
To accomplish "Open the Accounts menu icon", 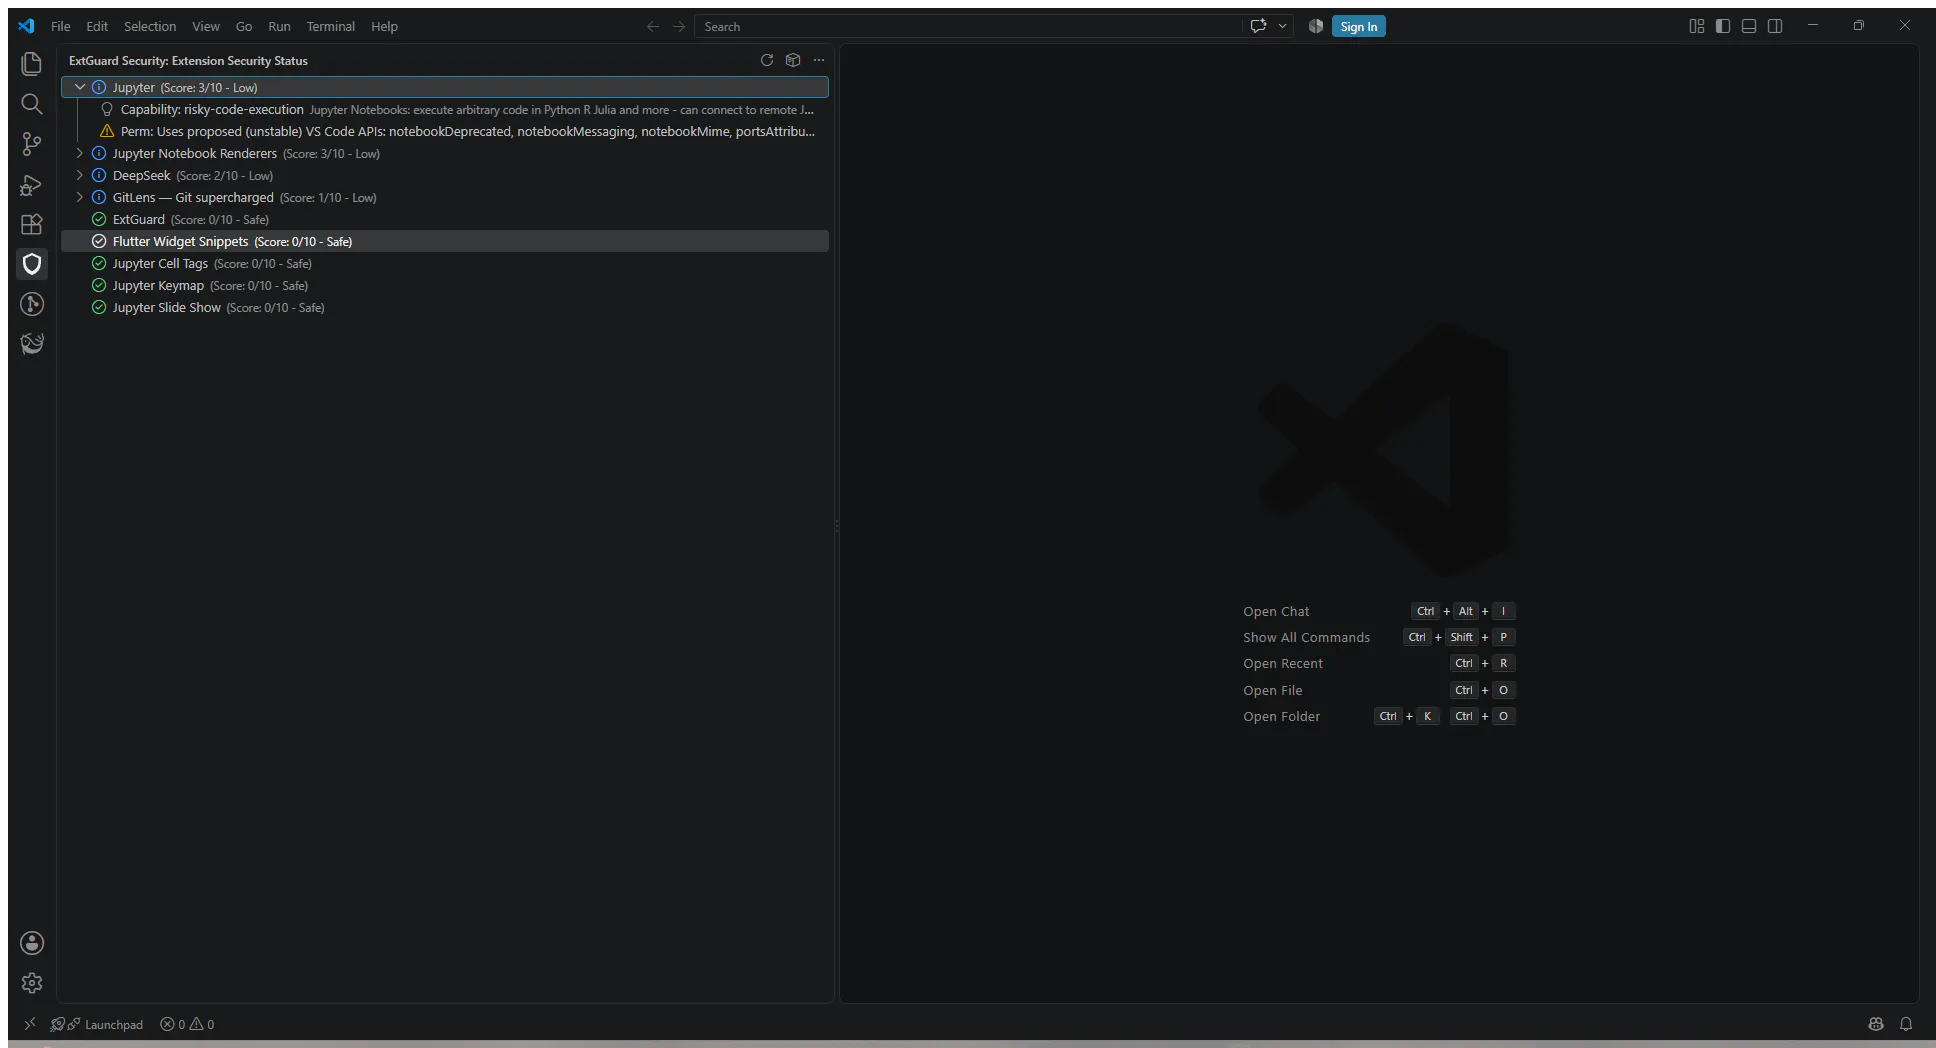I will 32,943.
